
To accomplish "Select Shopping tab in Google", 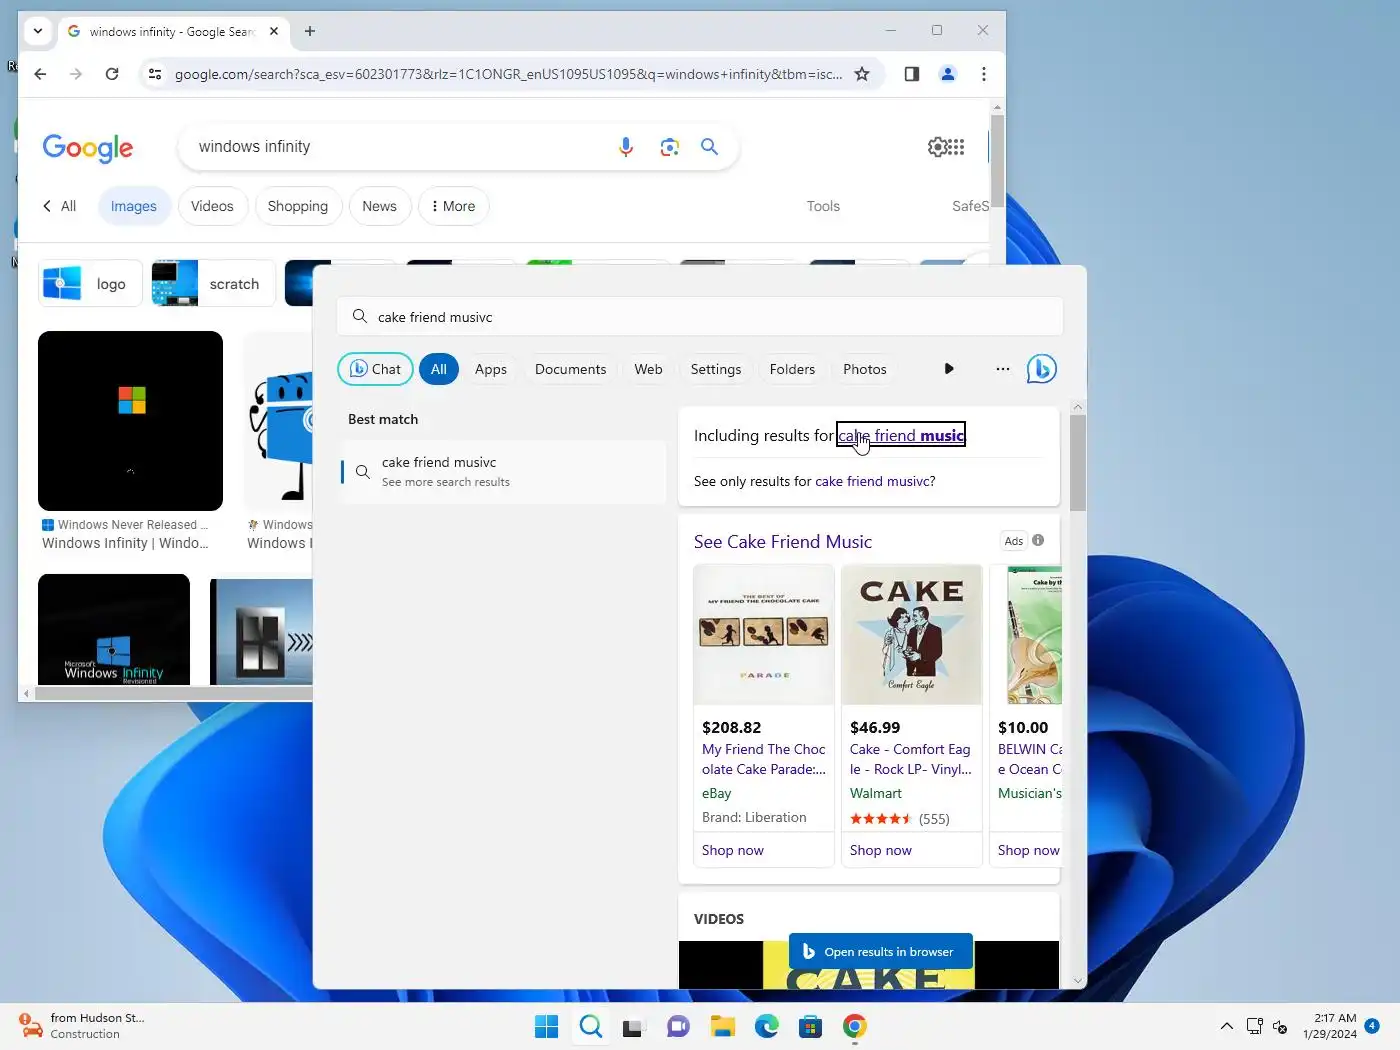I will [298, 206].
